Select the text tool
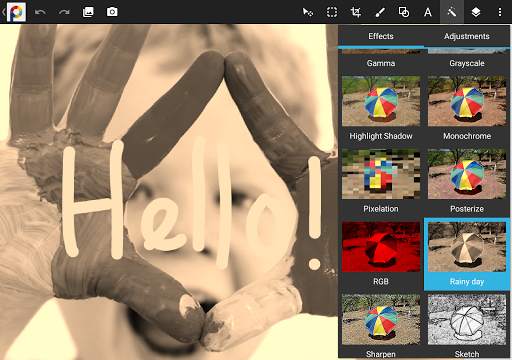 point(428,12)
